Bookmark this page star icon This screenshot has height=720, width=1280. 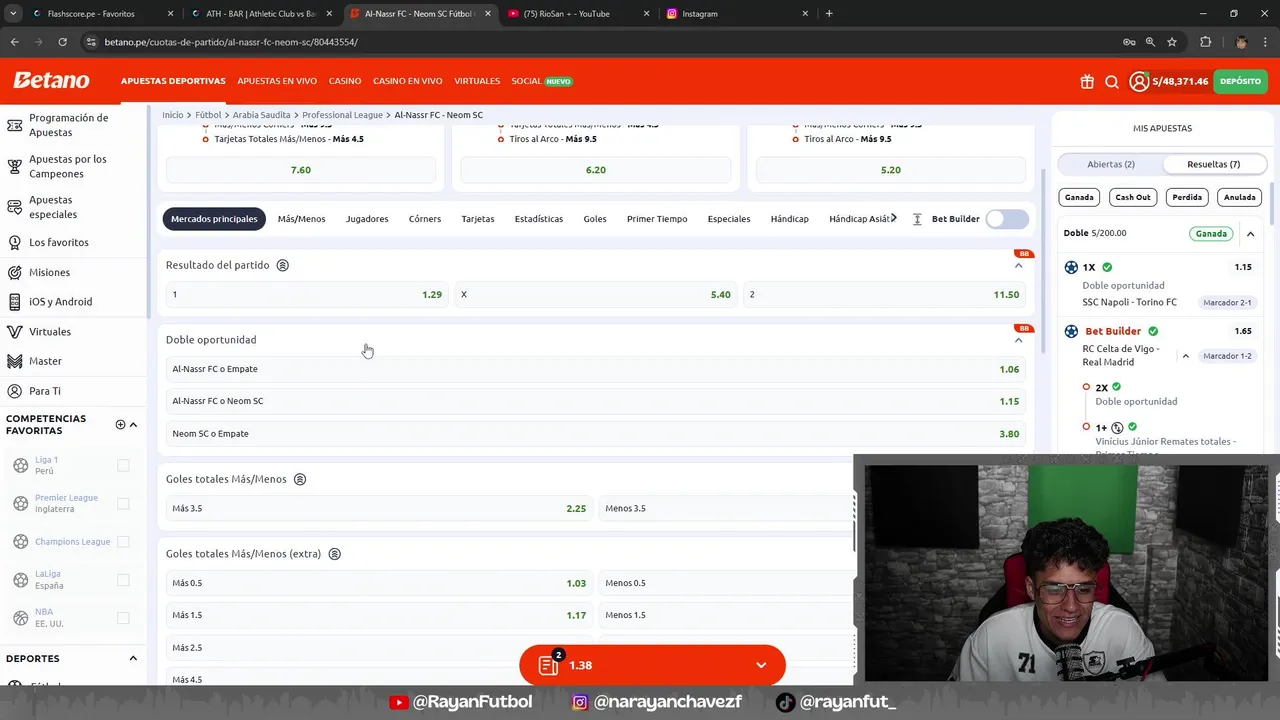click(x=1172, y=42)
